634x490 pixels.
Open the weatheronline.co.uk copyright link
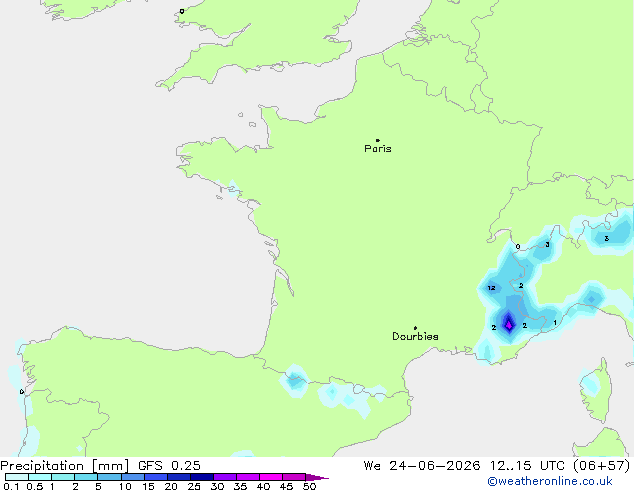tap(550, 481)
